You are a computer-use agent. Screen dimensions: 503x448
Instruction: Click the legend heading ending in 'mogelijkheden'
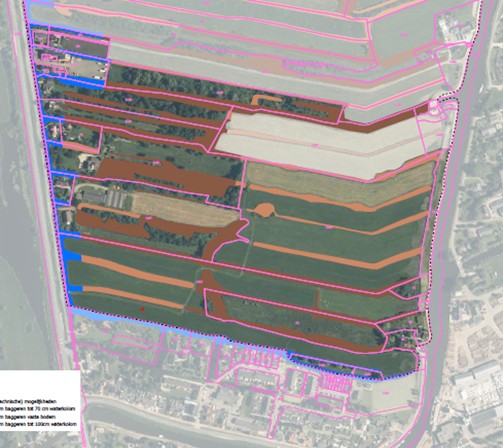(x=28, y=401)
